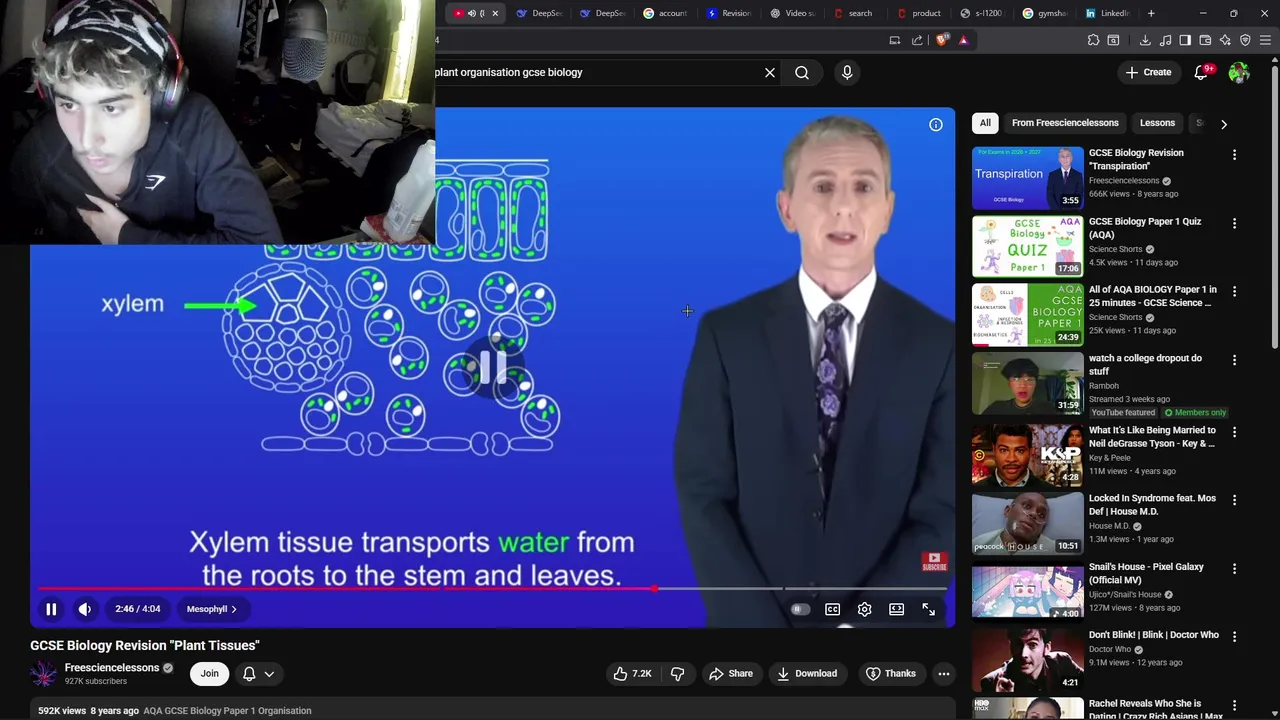Pause the video with the pause button
Image resolution: width=1280 pixels, height=720 pixels.
(51, 609)
